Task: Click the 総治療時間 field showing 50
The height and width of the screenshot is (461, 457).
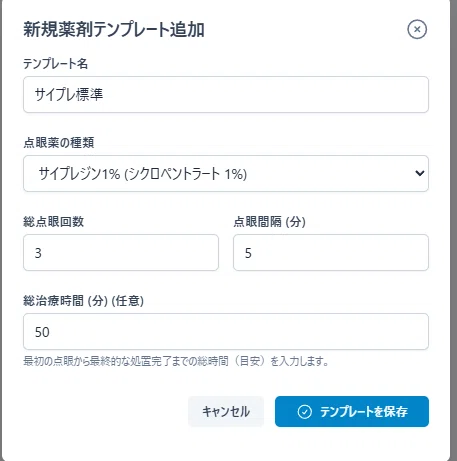Action: (x=226, y=331)
